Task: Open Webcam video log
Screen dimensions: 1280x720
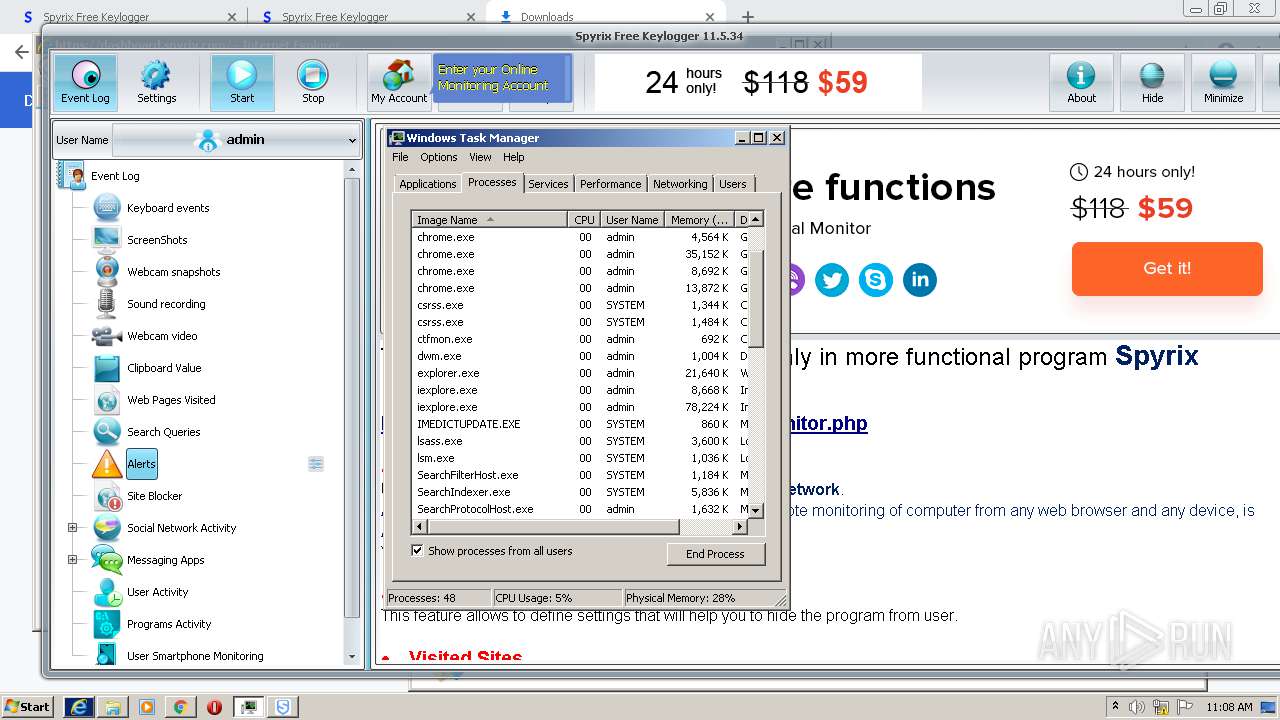Action: [162, 336]
